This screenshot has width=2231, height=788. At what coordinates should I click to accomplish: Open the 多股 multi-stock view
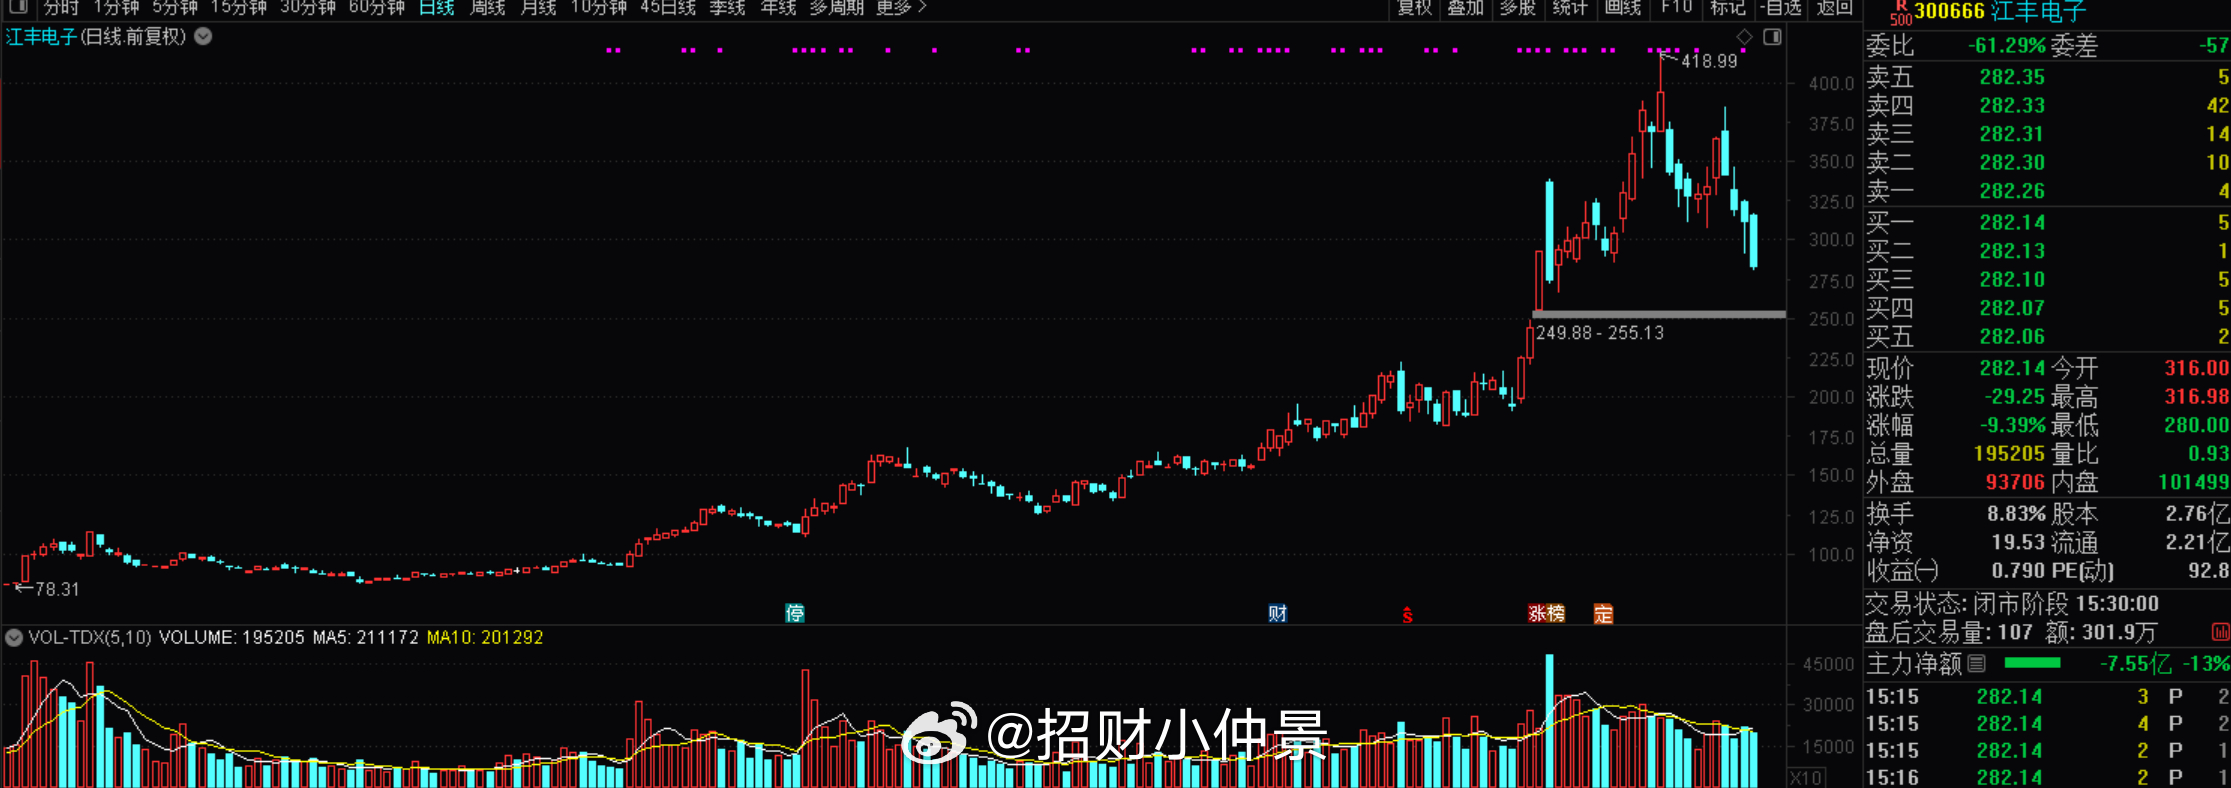click(x=1517, y=8)
